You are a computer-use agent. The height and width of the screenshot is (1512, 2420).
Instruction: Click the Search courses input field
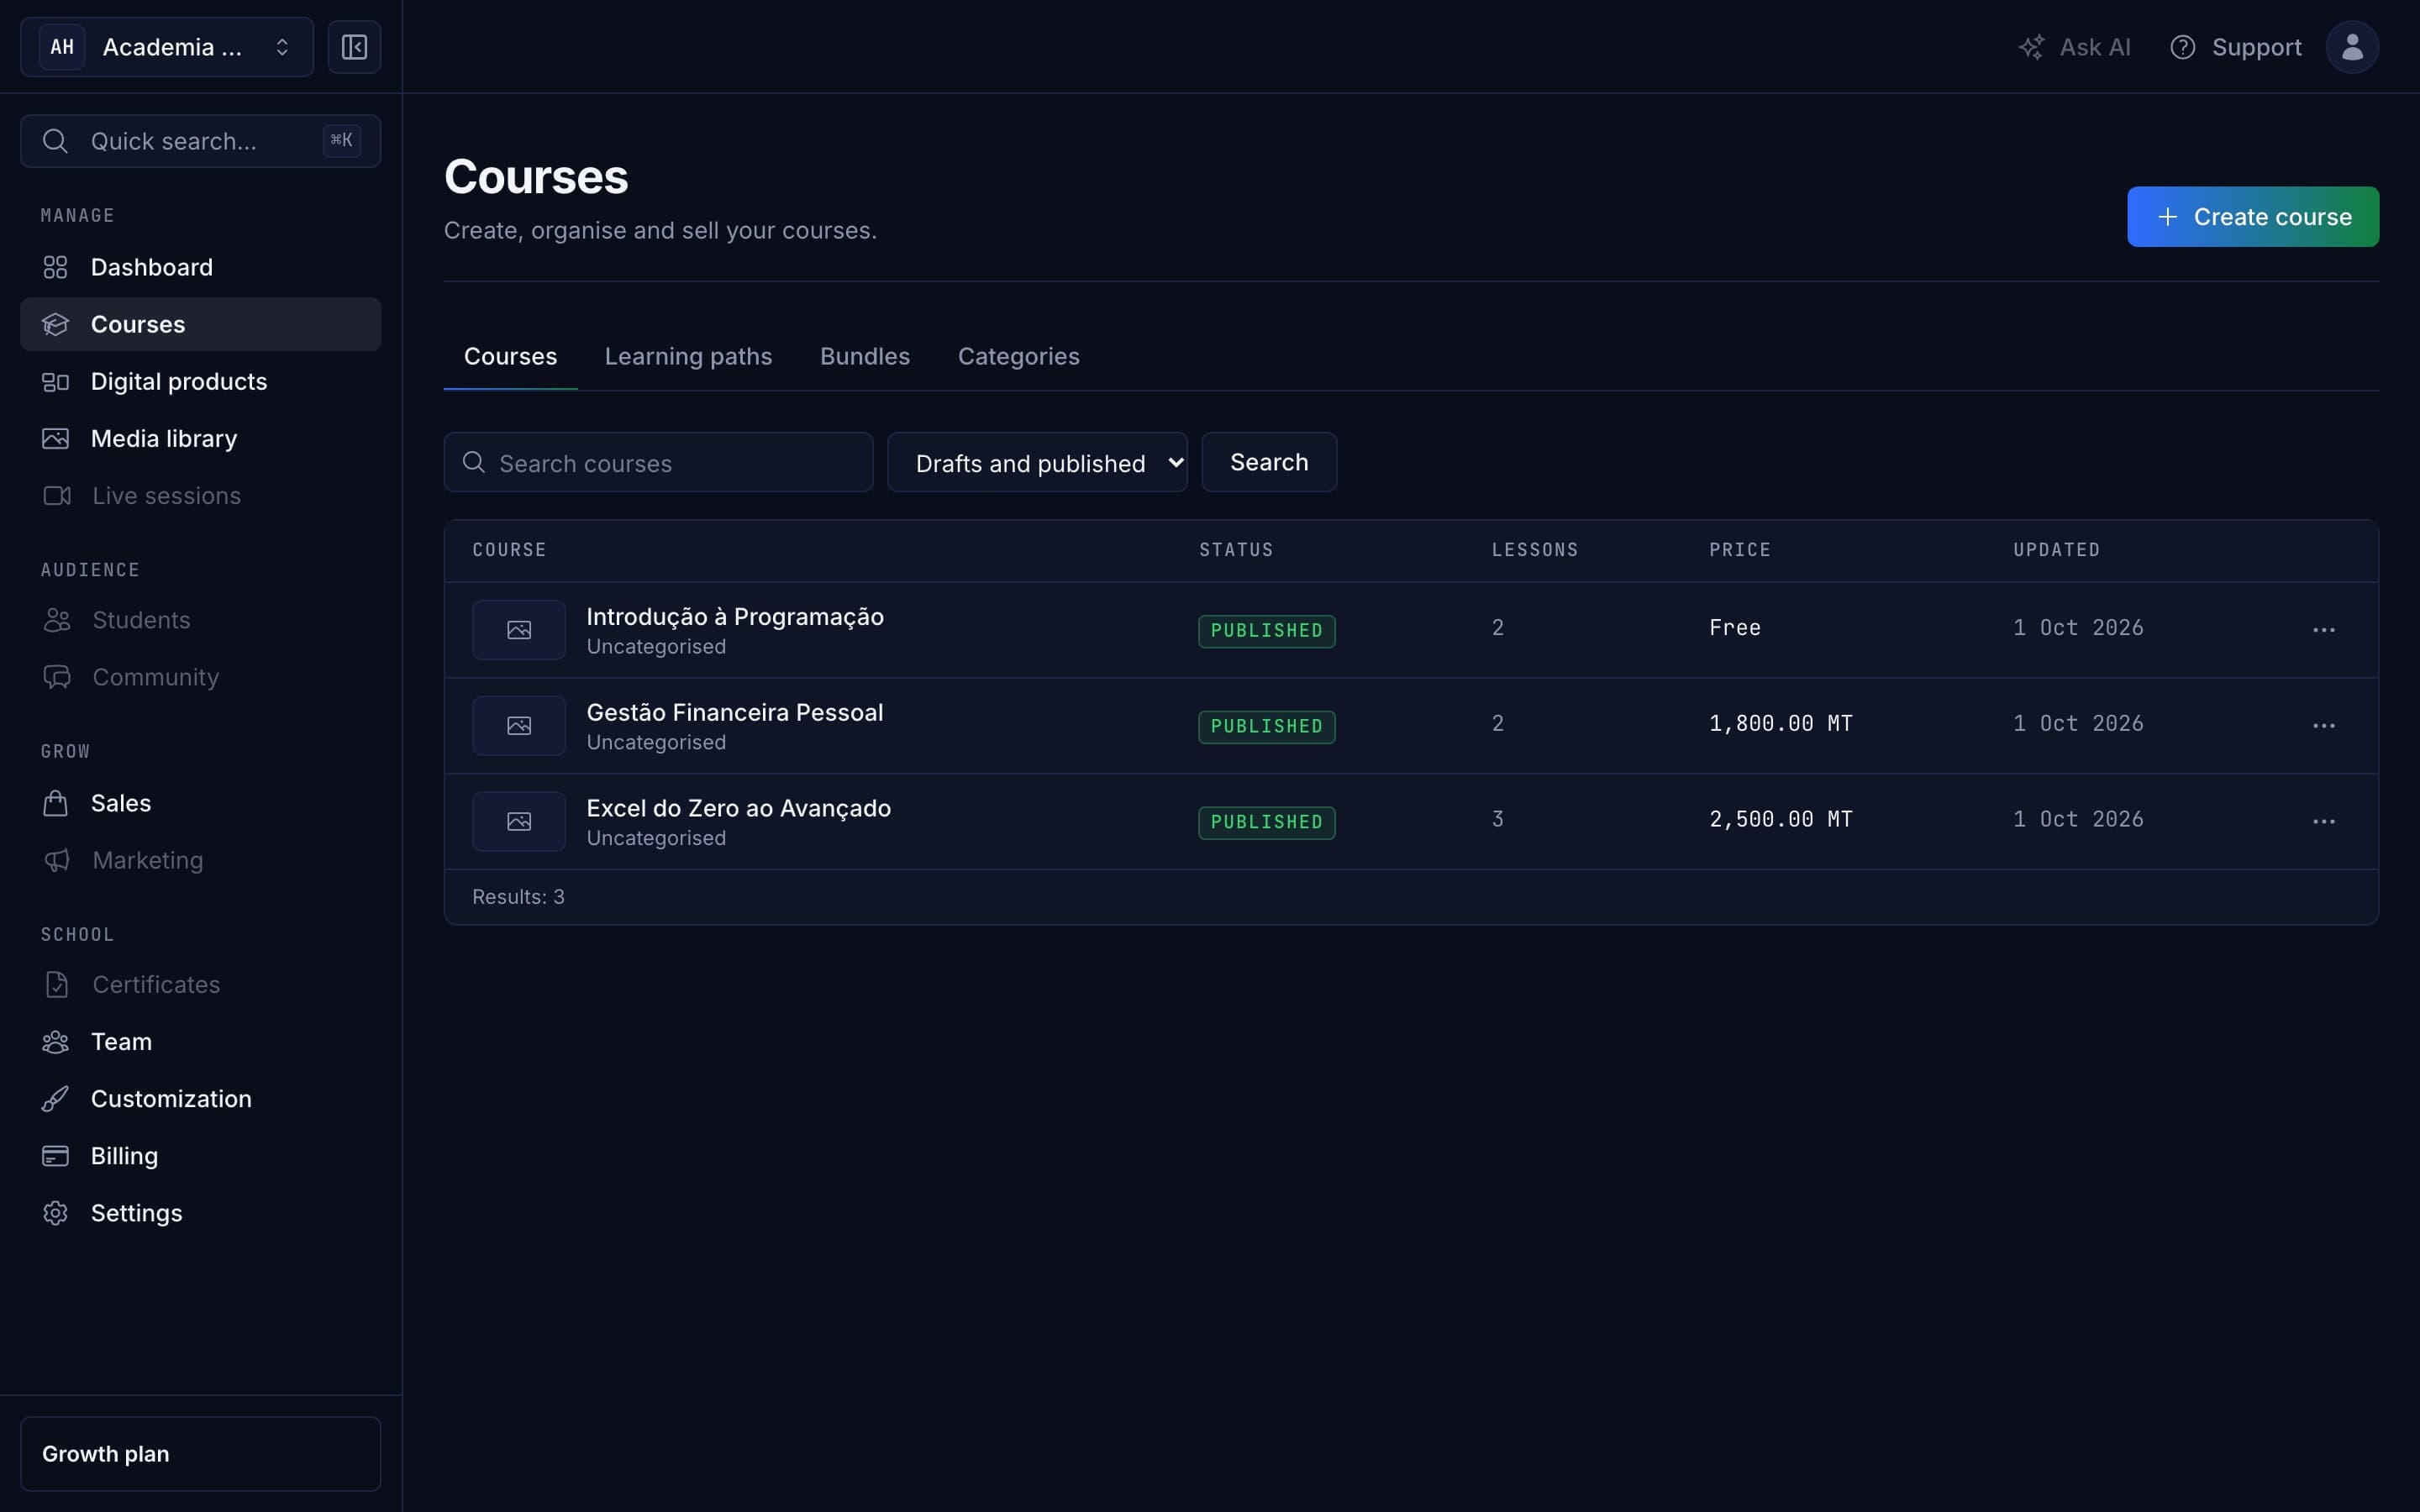pyautogui.click(x=658, y=462)
